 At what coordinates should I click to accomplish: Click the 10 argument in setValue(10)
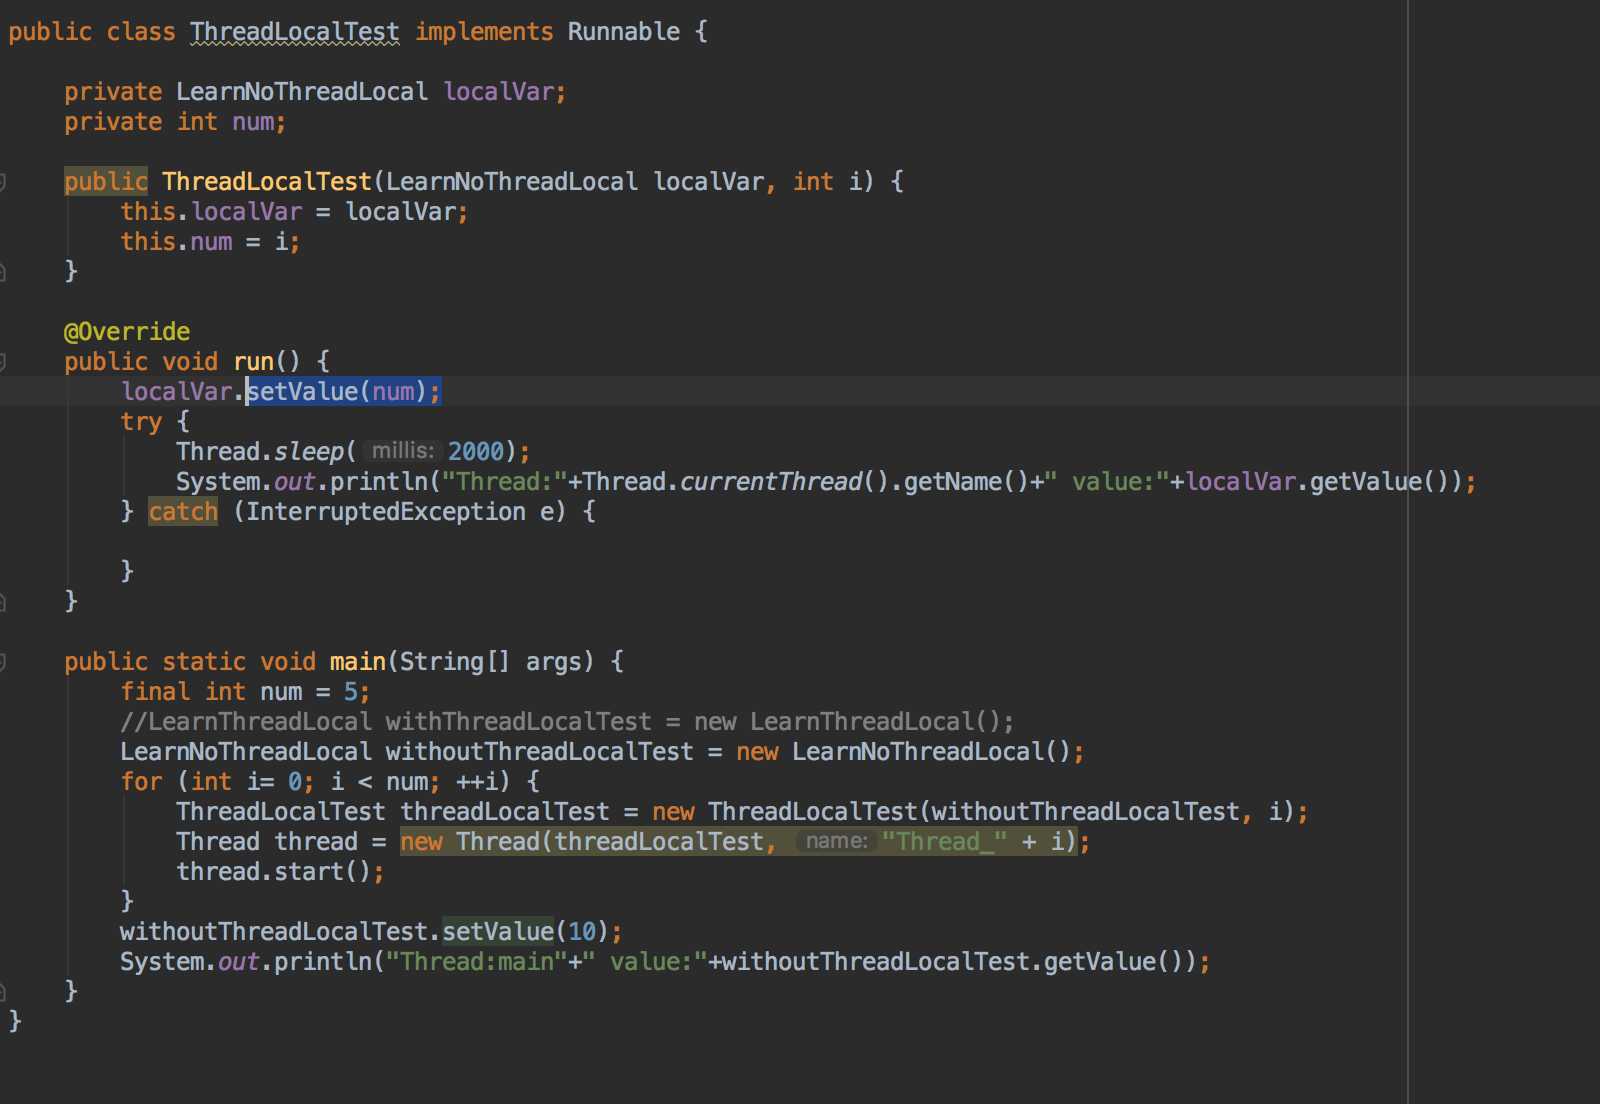[x=582, y=932]
